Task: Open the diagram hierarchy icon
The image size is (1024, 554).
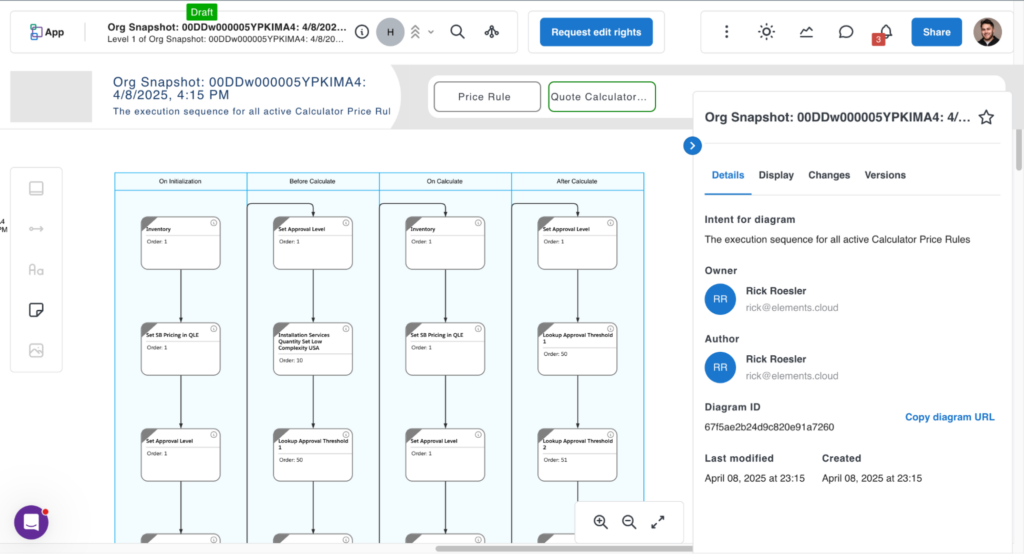Action: click(x=491, y=32)
